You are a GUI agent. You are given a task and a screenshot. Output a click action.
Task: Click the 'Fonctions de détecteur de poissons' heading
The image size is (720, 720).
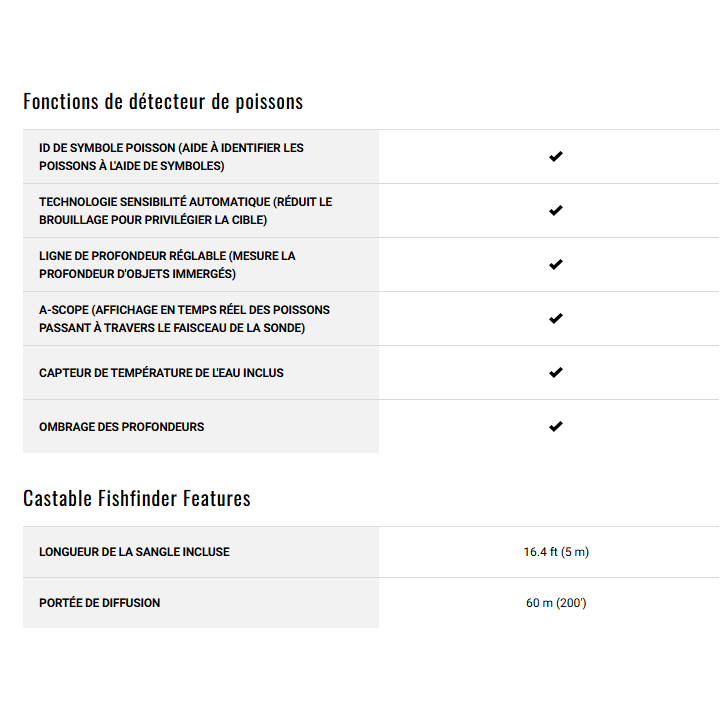point(163,102)
